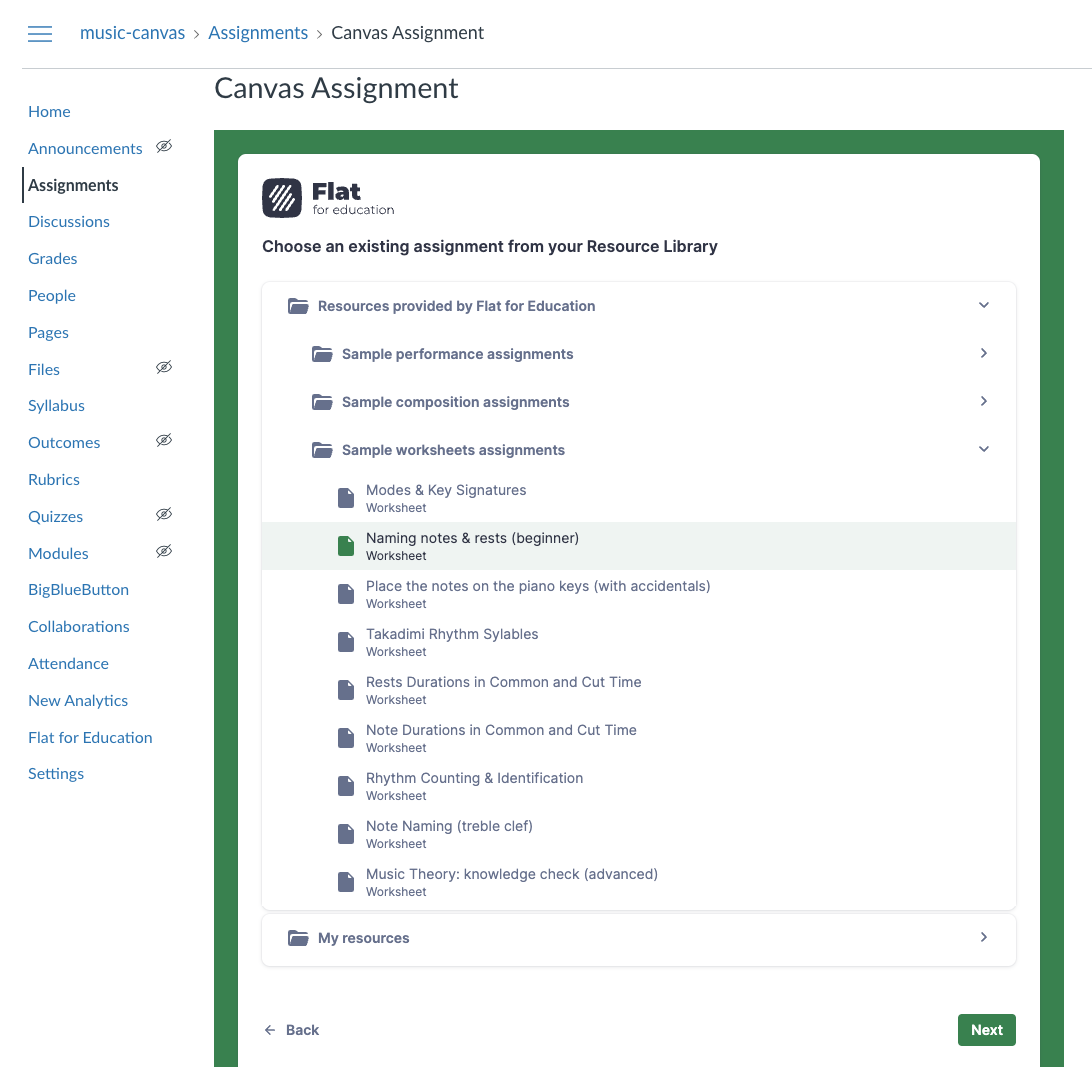Collapse the Sample worksheets assignments folder
Viewport: 1092px width, 1067px height.
pyautogui.click(x=984, y=449)
